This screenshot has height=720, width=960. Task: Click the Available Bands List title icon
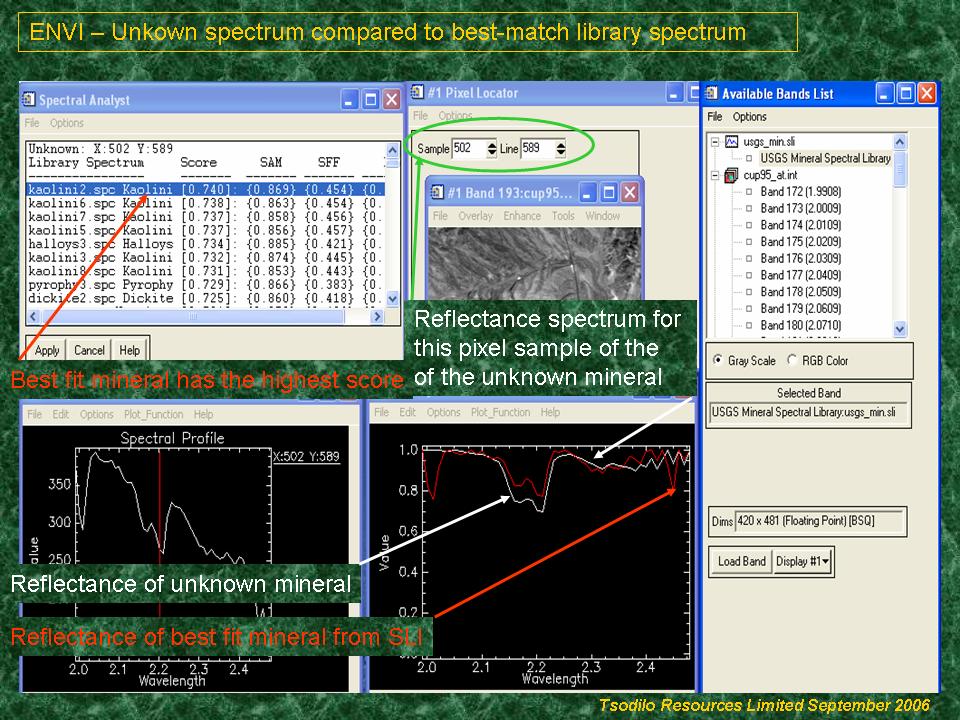[711, 93]
